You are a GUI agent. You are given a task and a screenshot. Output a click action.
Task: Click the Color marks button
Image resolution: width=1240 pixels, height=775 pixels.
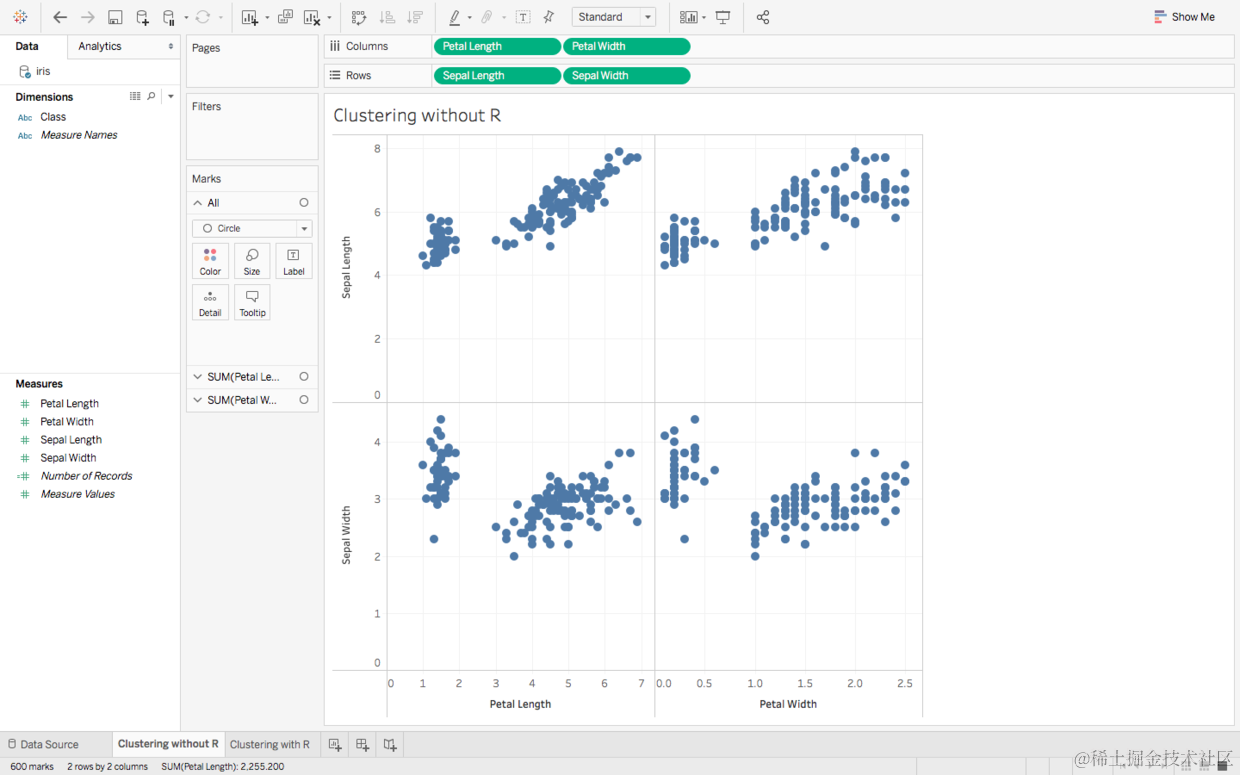210,261
